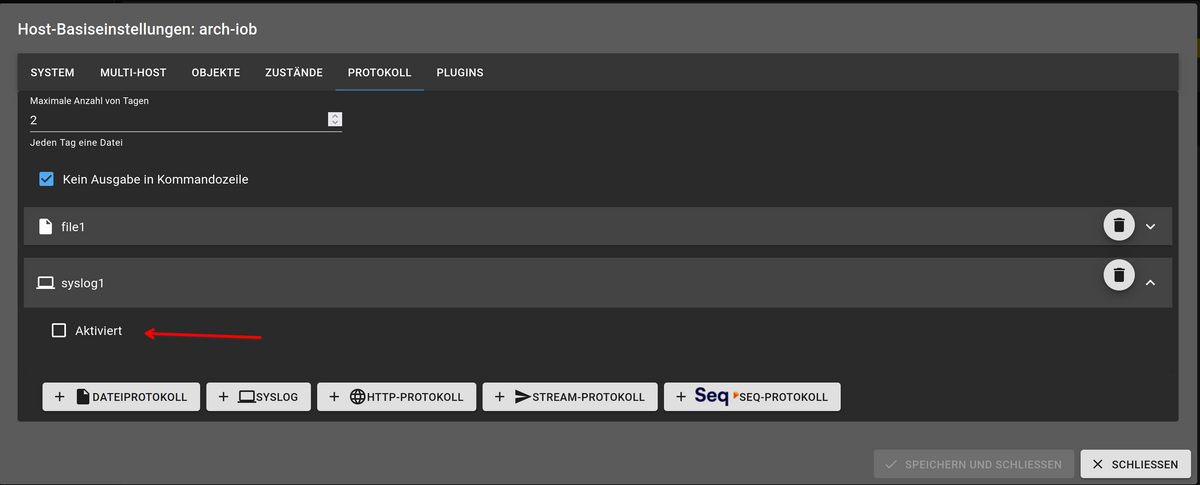Click the file1 document icon
The height and width of the screenshot is (485, 1200).
(45, 227)
